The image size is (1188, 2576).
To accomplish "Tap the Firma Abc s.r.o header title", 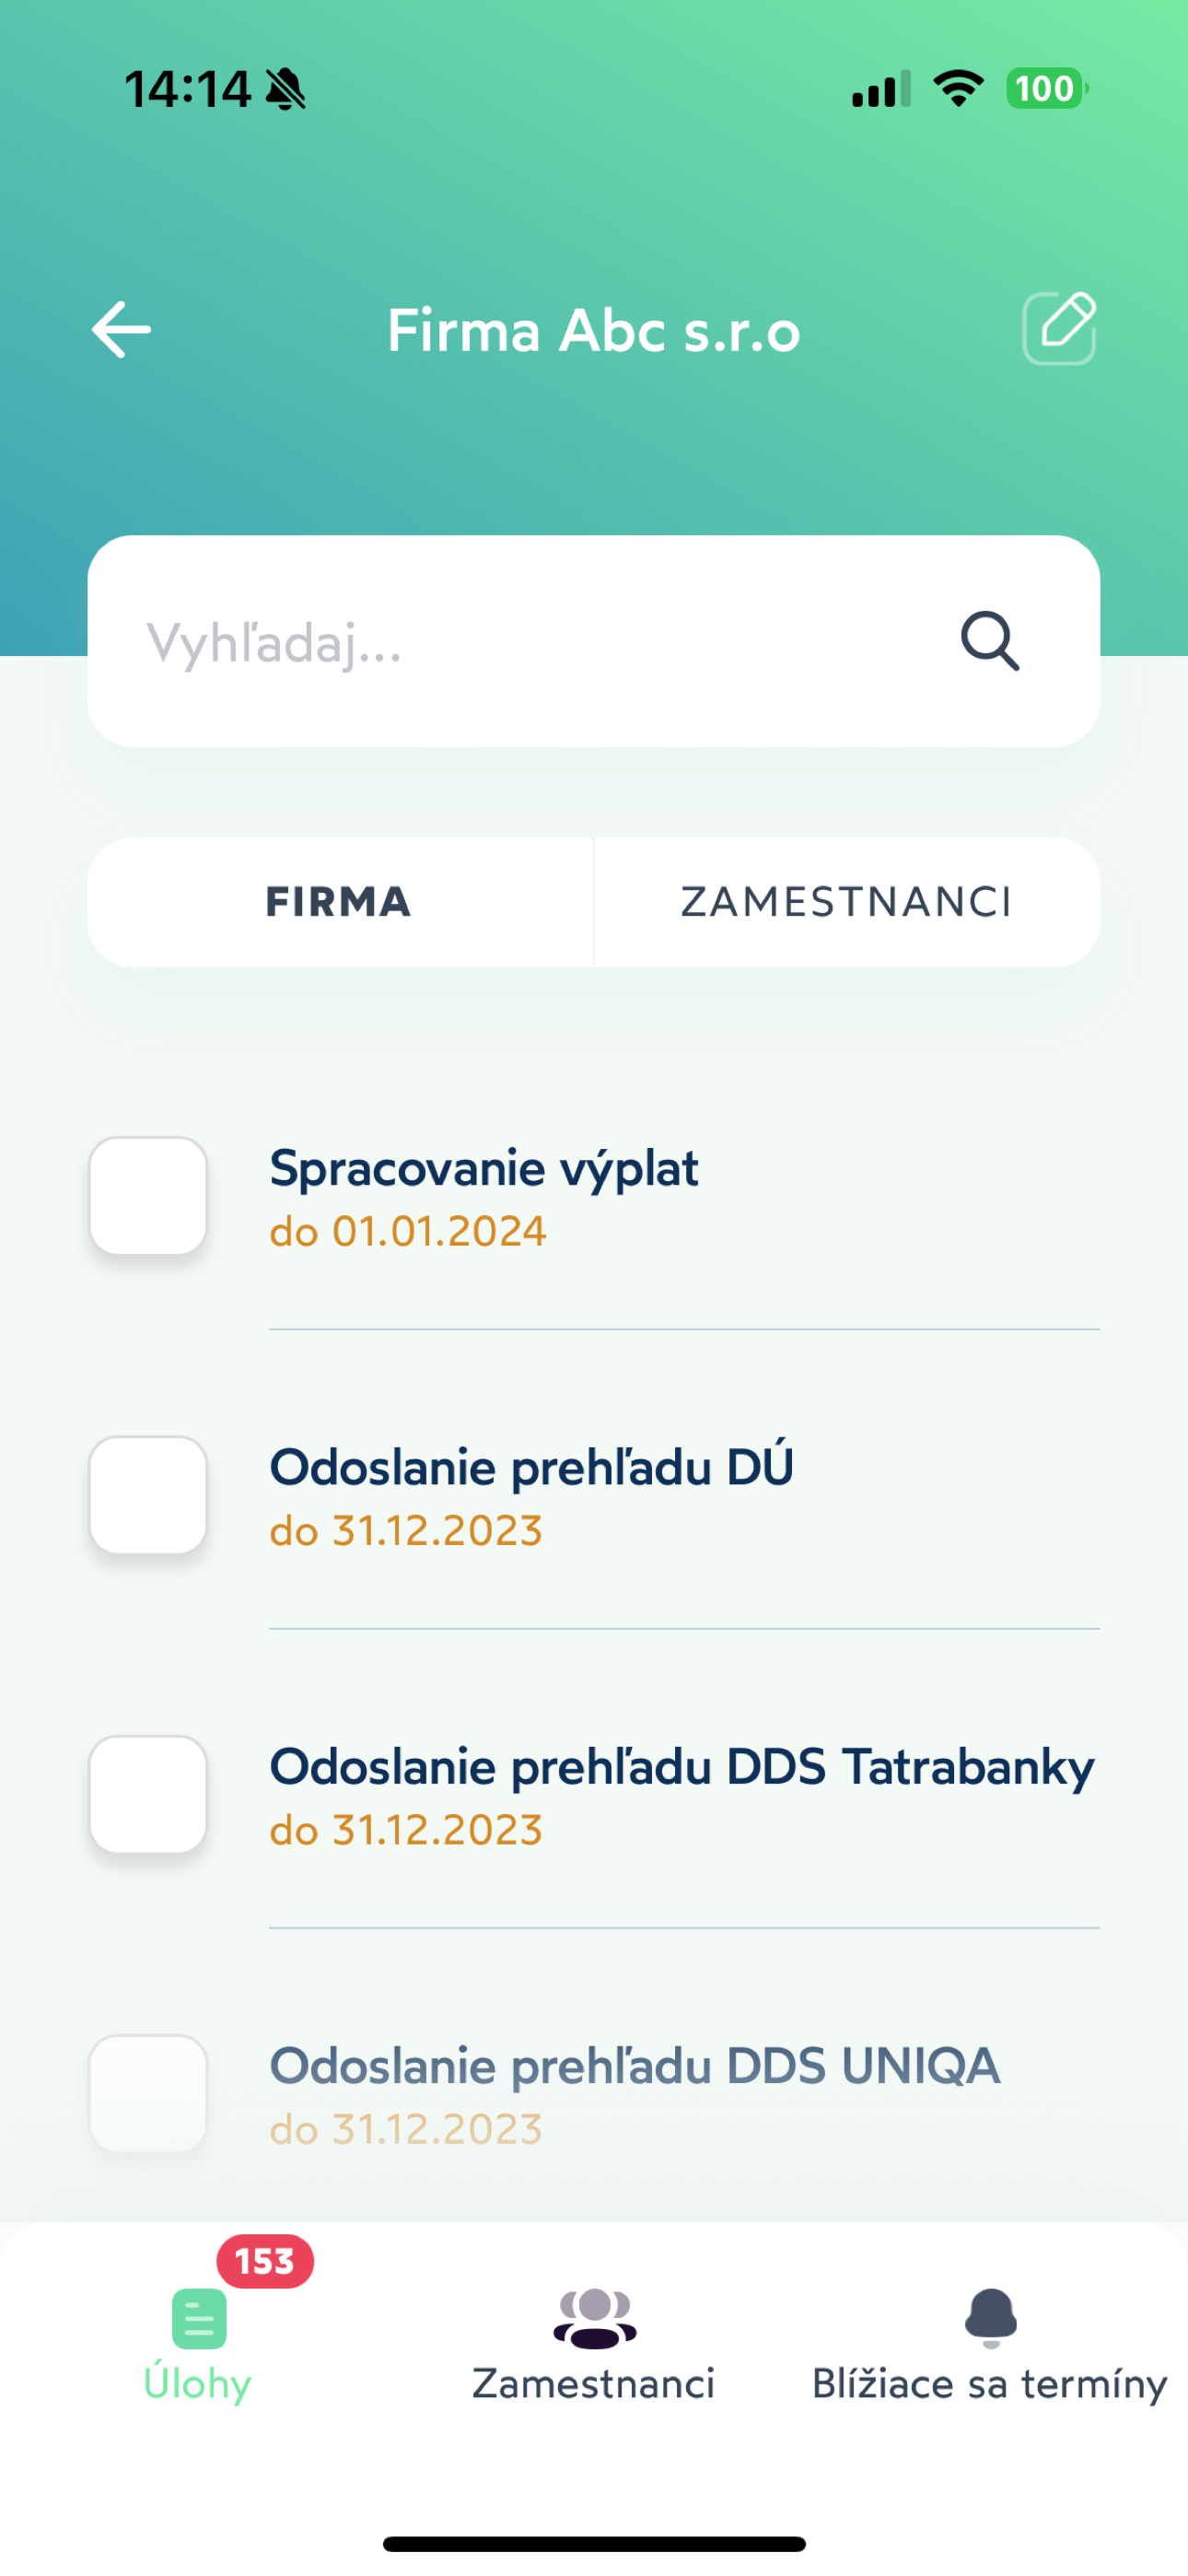I will 594,330.
